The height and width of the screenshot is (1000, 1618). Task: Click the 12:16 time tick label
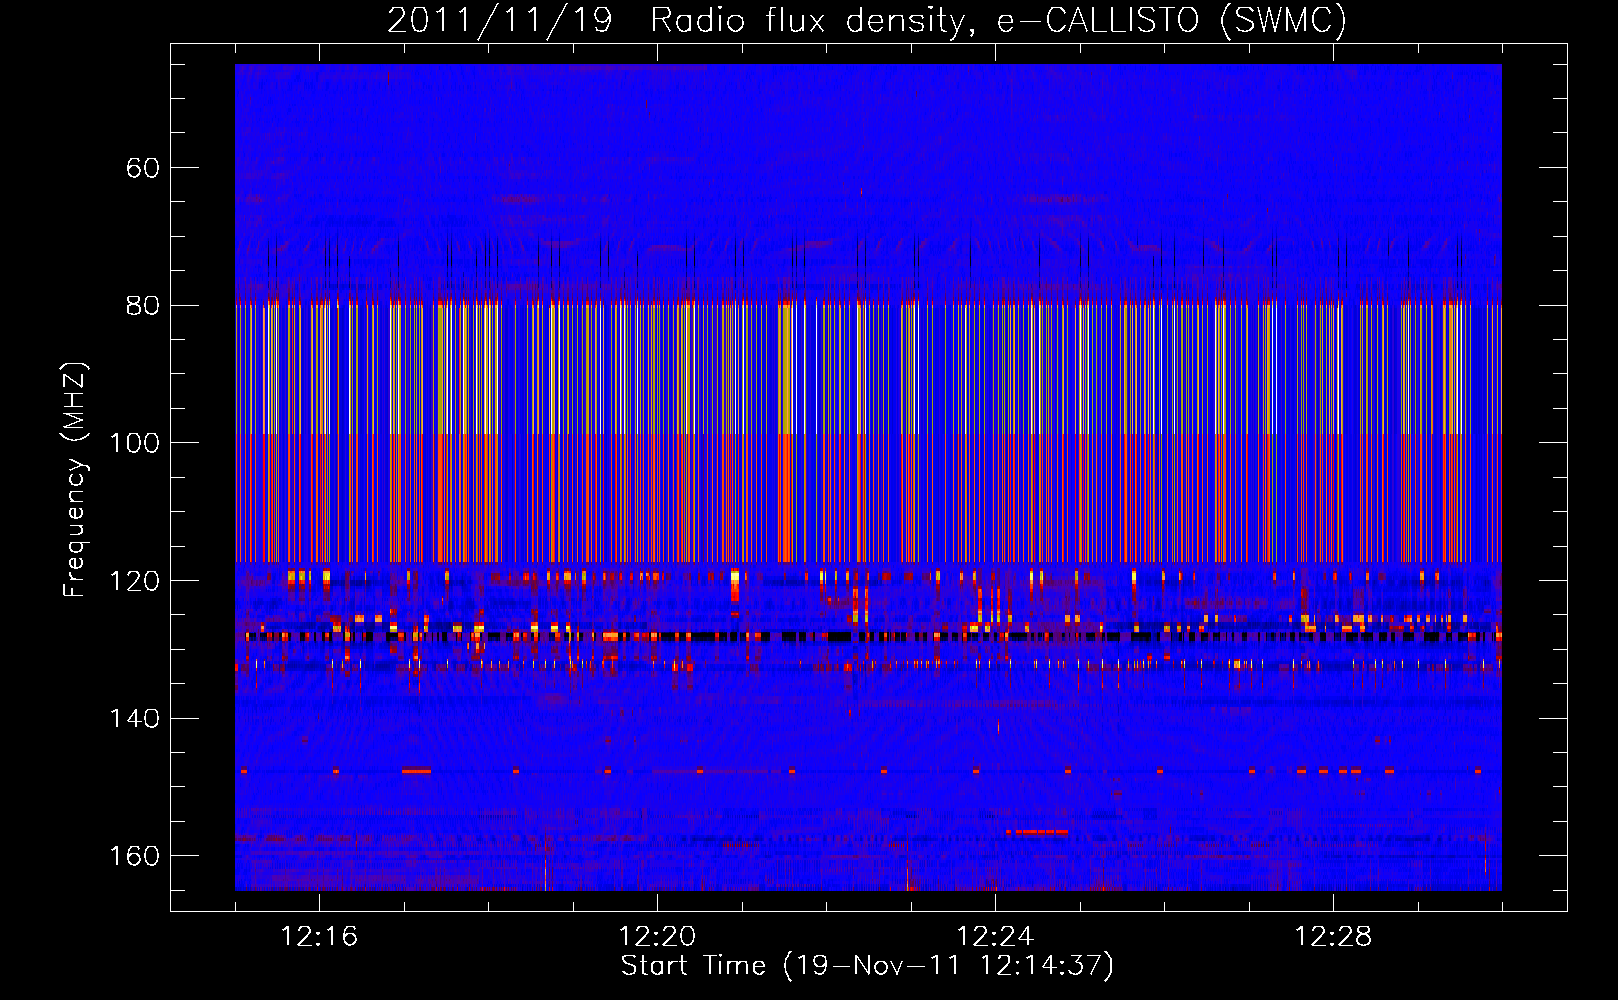point(319,937)
